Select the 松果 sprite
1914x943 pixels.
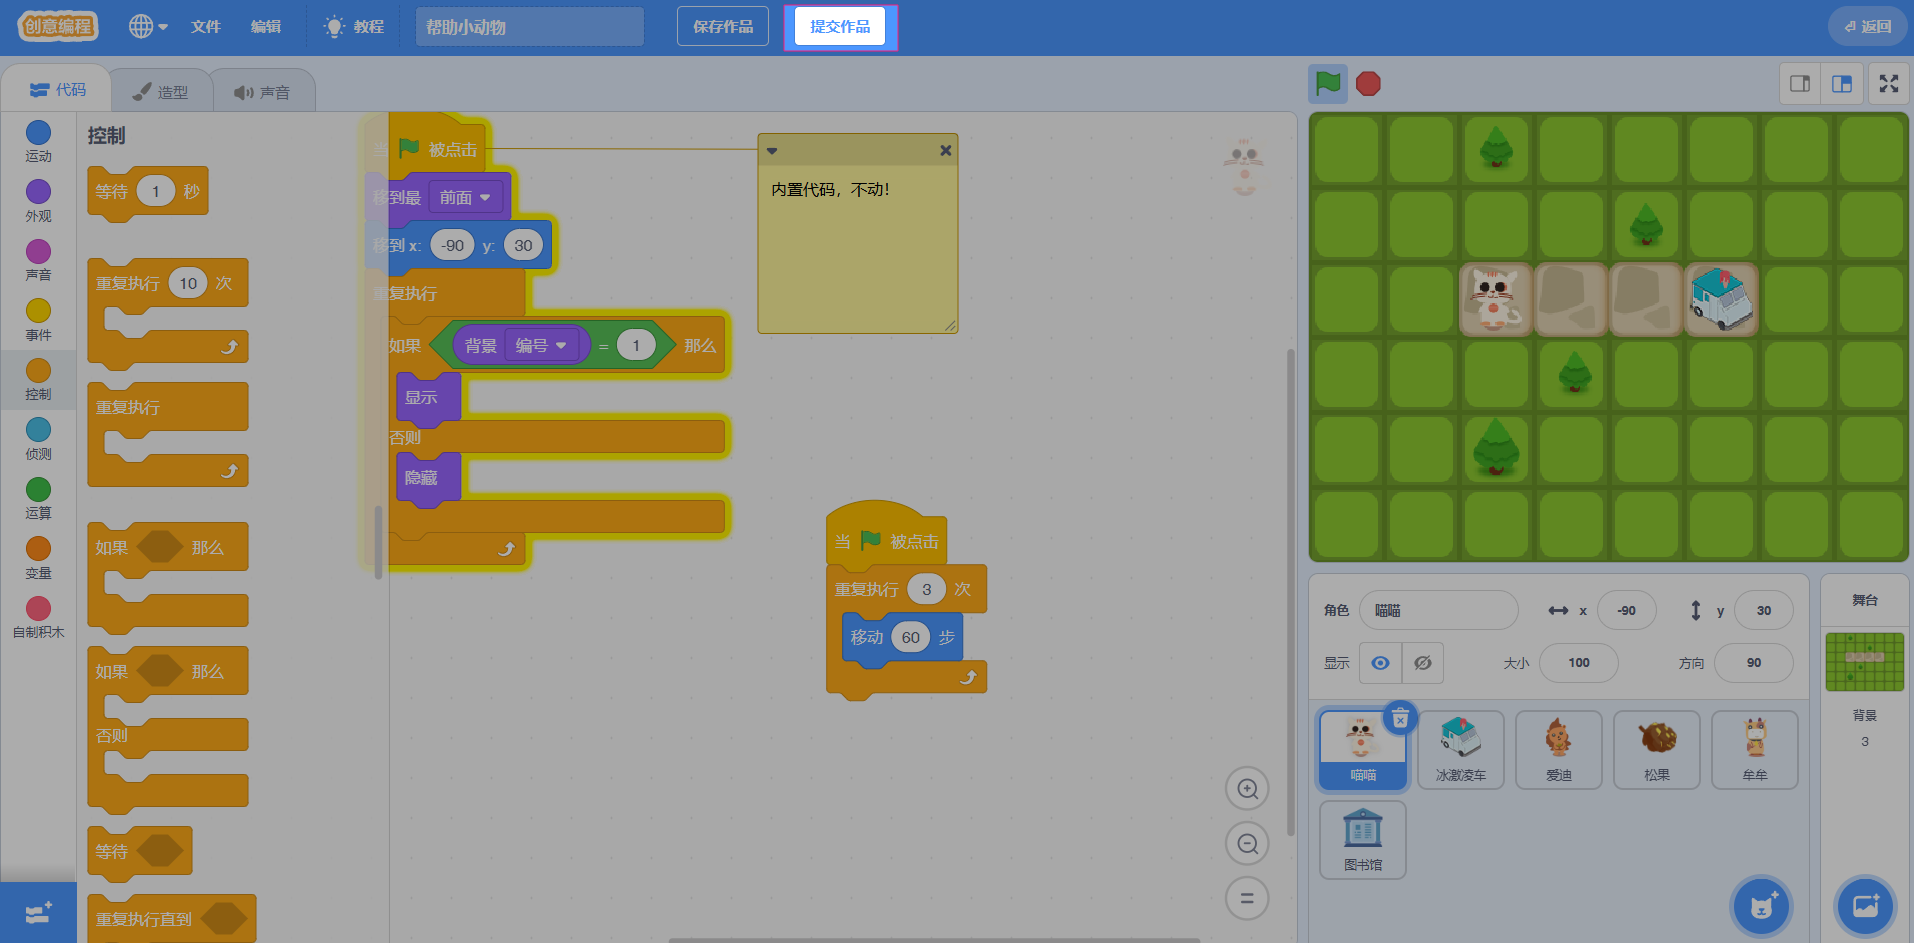point(1656,750)
